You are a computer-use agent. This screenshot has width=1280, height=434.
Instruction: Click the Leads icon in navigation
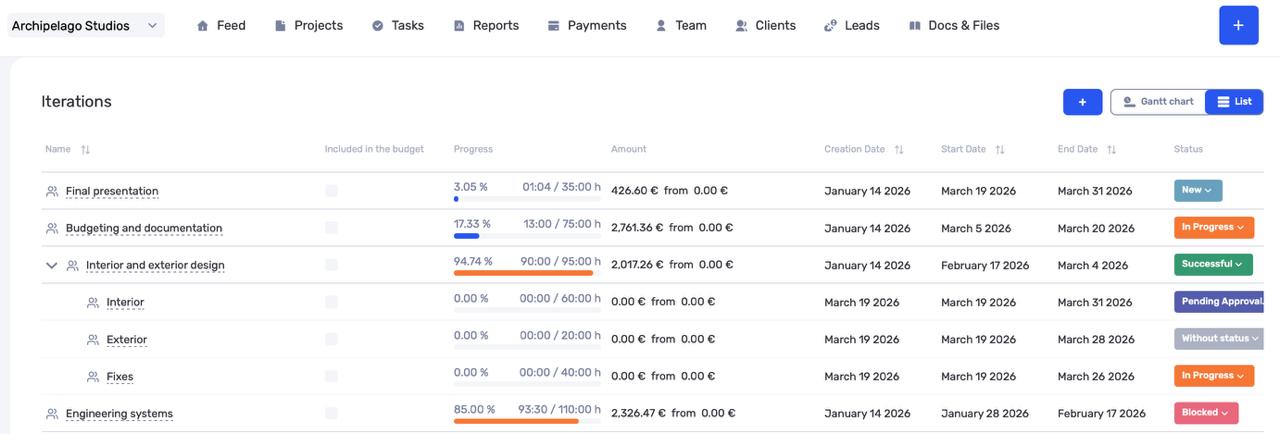tap(830, 26)
